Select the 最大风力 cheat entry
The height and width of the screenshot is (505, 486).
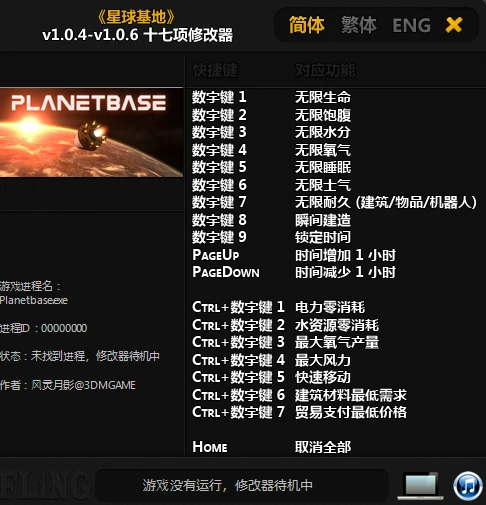(323, 360)
